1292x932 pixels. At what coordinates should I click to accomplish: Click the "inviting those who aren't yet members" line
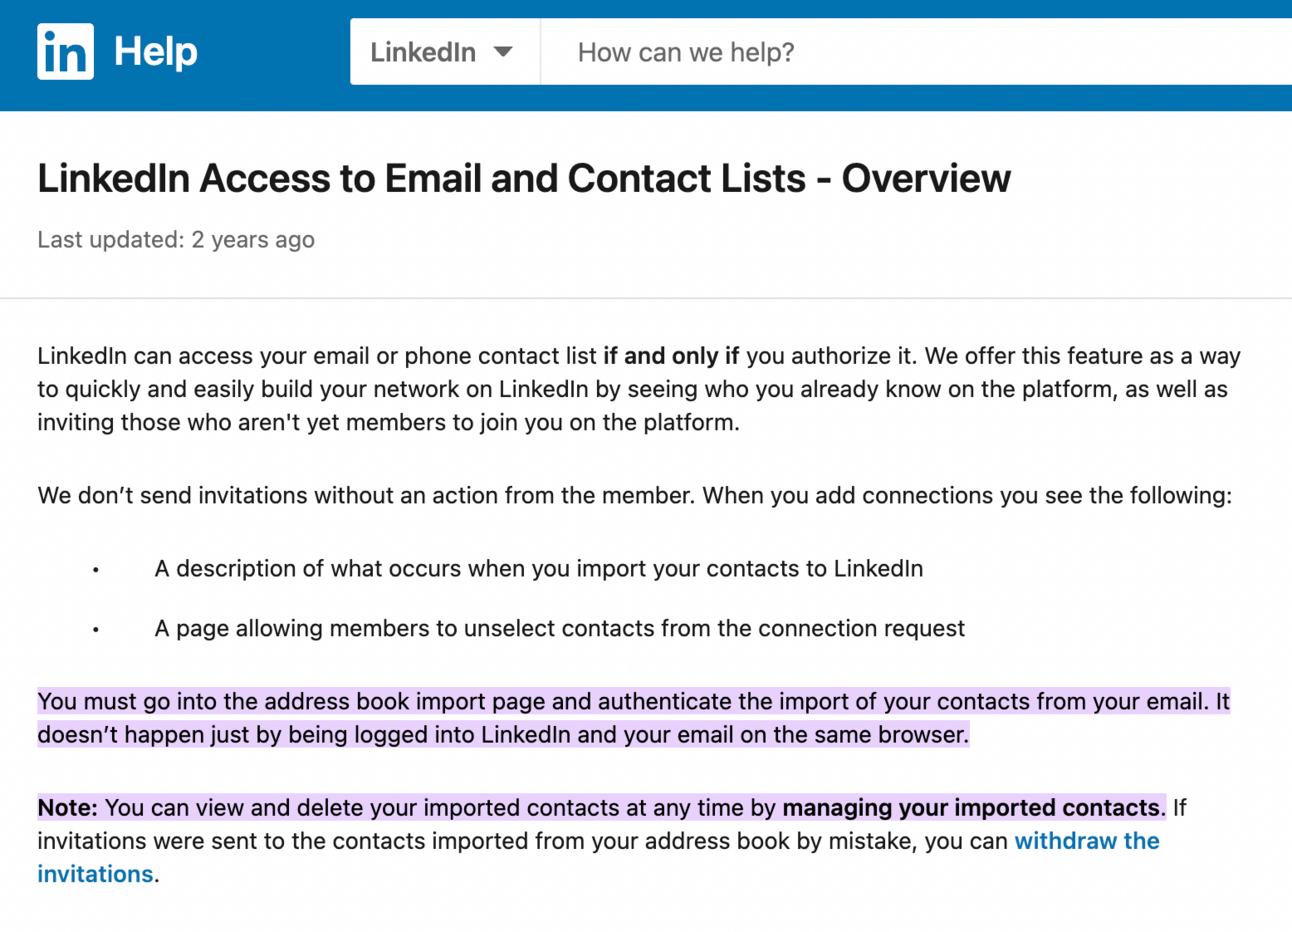(389, 423)
